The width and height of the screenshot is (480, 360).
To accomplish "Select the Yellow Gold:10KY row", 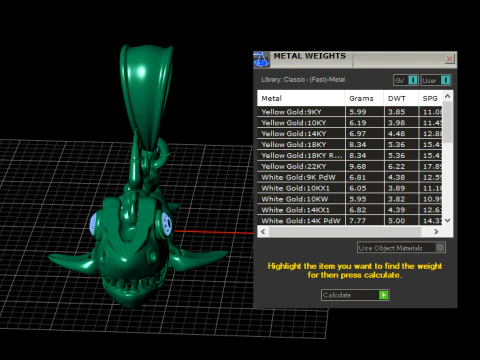I will (x=350, y=123).
